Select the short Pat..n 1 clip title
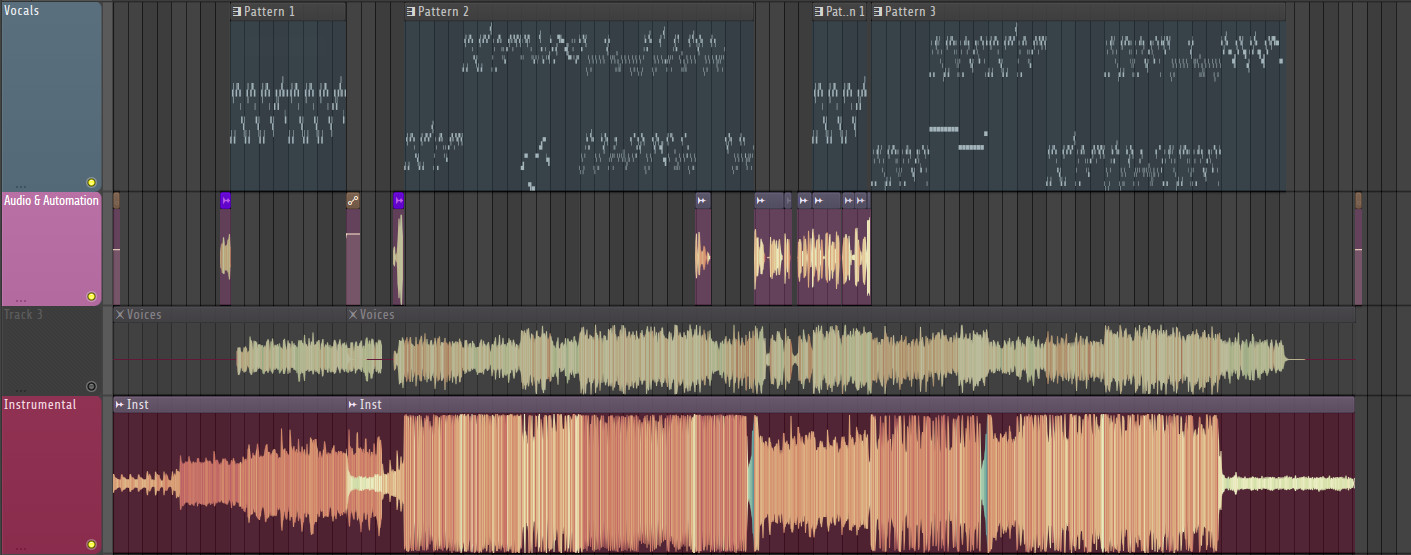 [x=845, y=12]
